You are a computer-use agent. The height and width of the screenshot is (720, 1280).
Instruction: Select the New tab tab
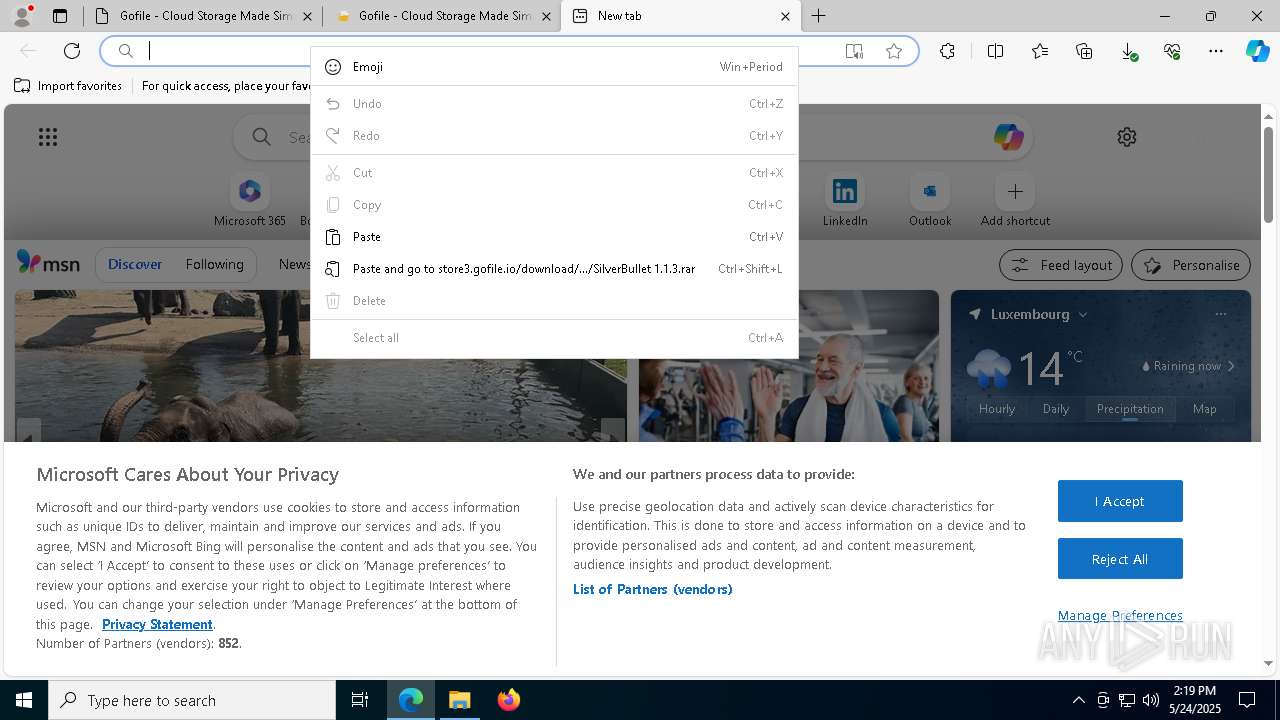pyautogui.click(x=681, y=16)
